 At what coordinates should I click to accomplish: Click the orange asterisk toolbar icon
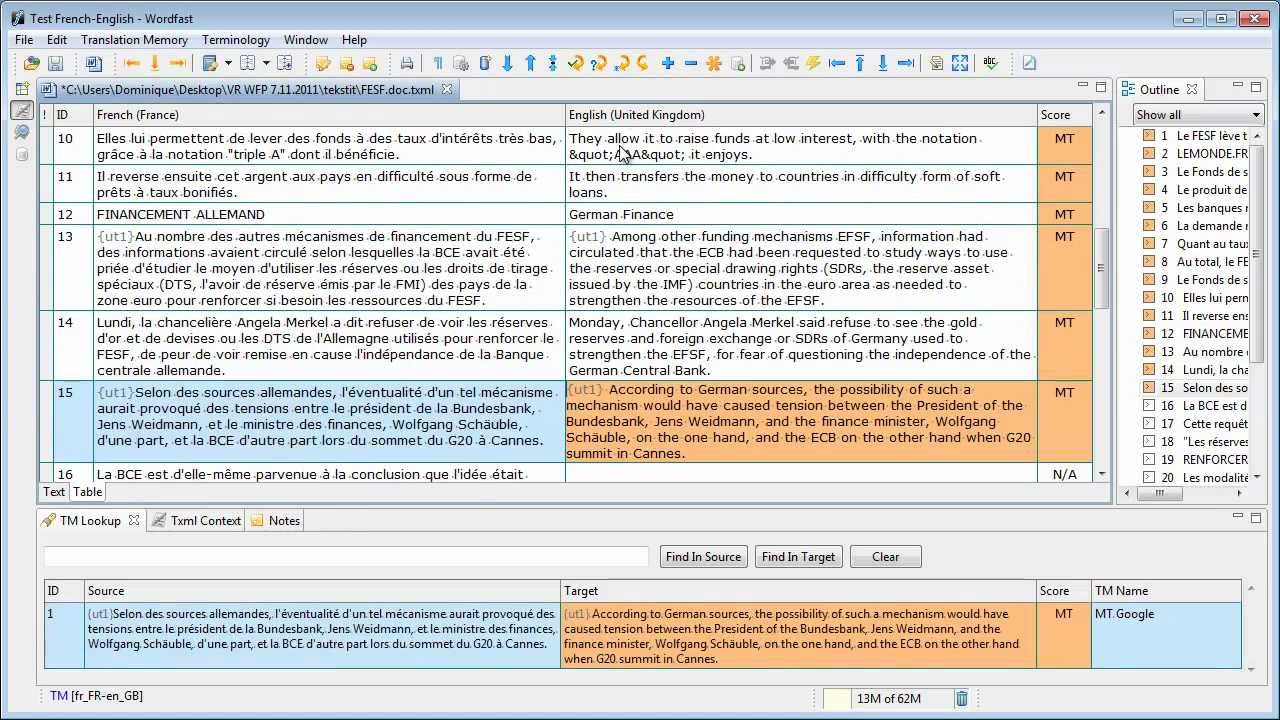click(714, 63)
